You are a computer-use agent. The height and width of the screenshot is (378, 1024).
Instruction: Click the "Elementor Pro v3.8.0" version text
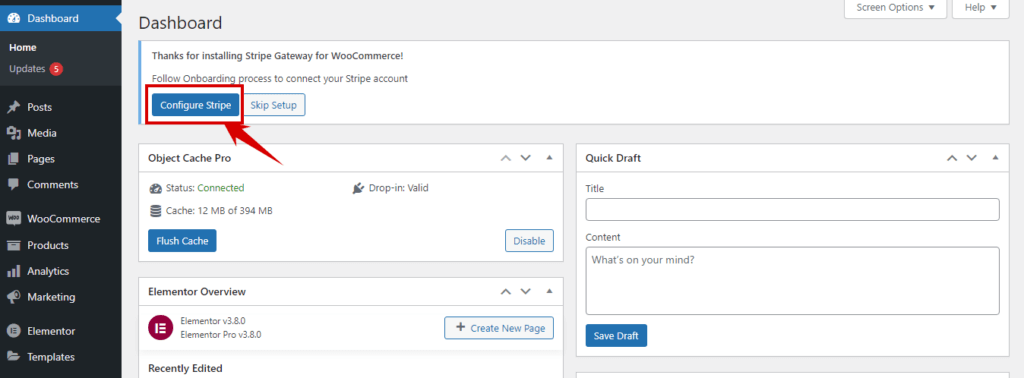tap(220, 334)
